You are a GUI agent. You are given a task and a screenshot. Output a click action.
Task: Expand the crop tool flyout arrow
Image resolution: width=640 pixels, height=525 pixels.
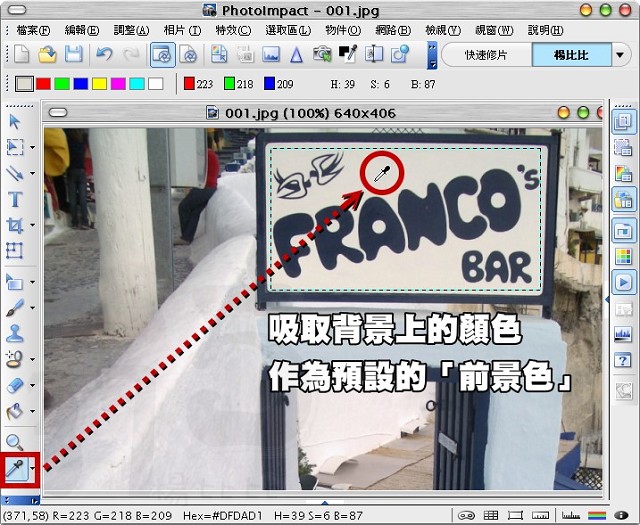[x=33, y=225]
